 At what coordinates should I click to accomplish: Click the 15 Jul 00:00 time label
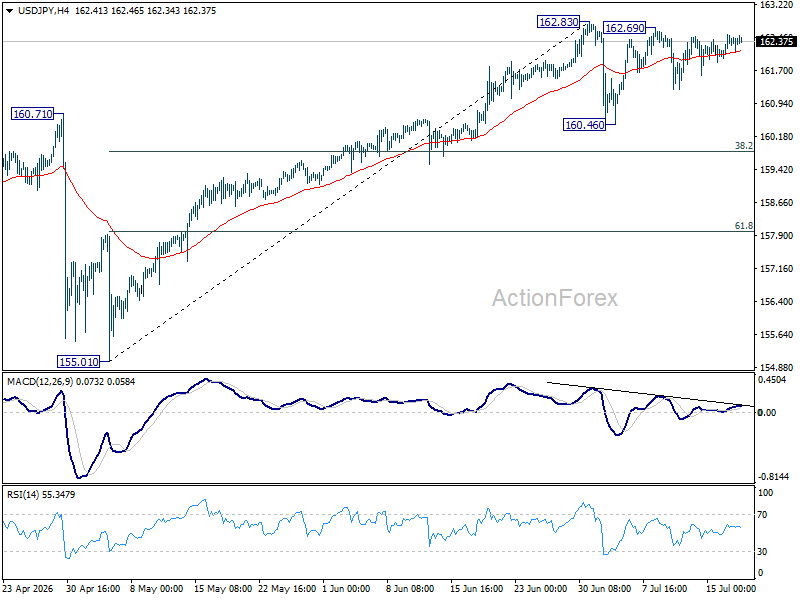pyautogui.click(x=731, y=589)
